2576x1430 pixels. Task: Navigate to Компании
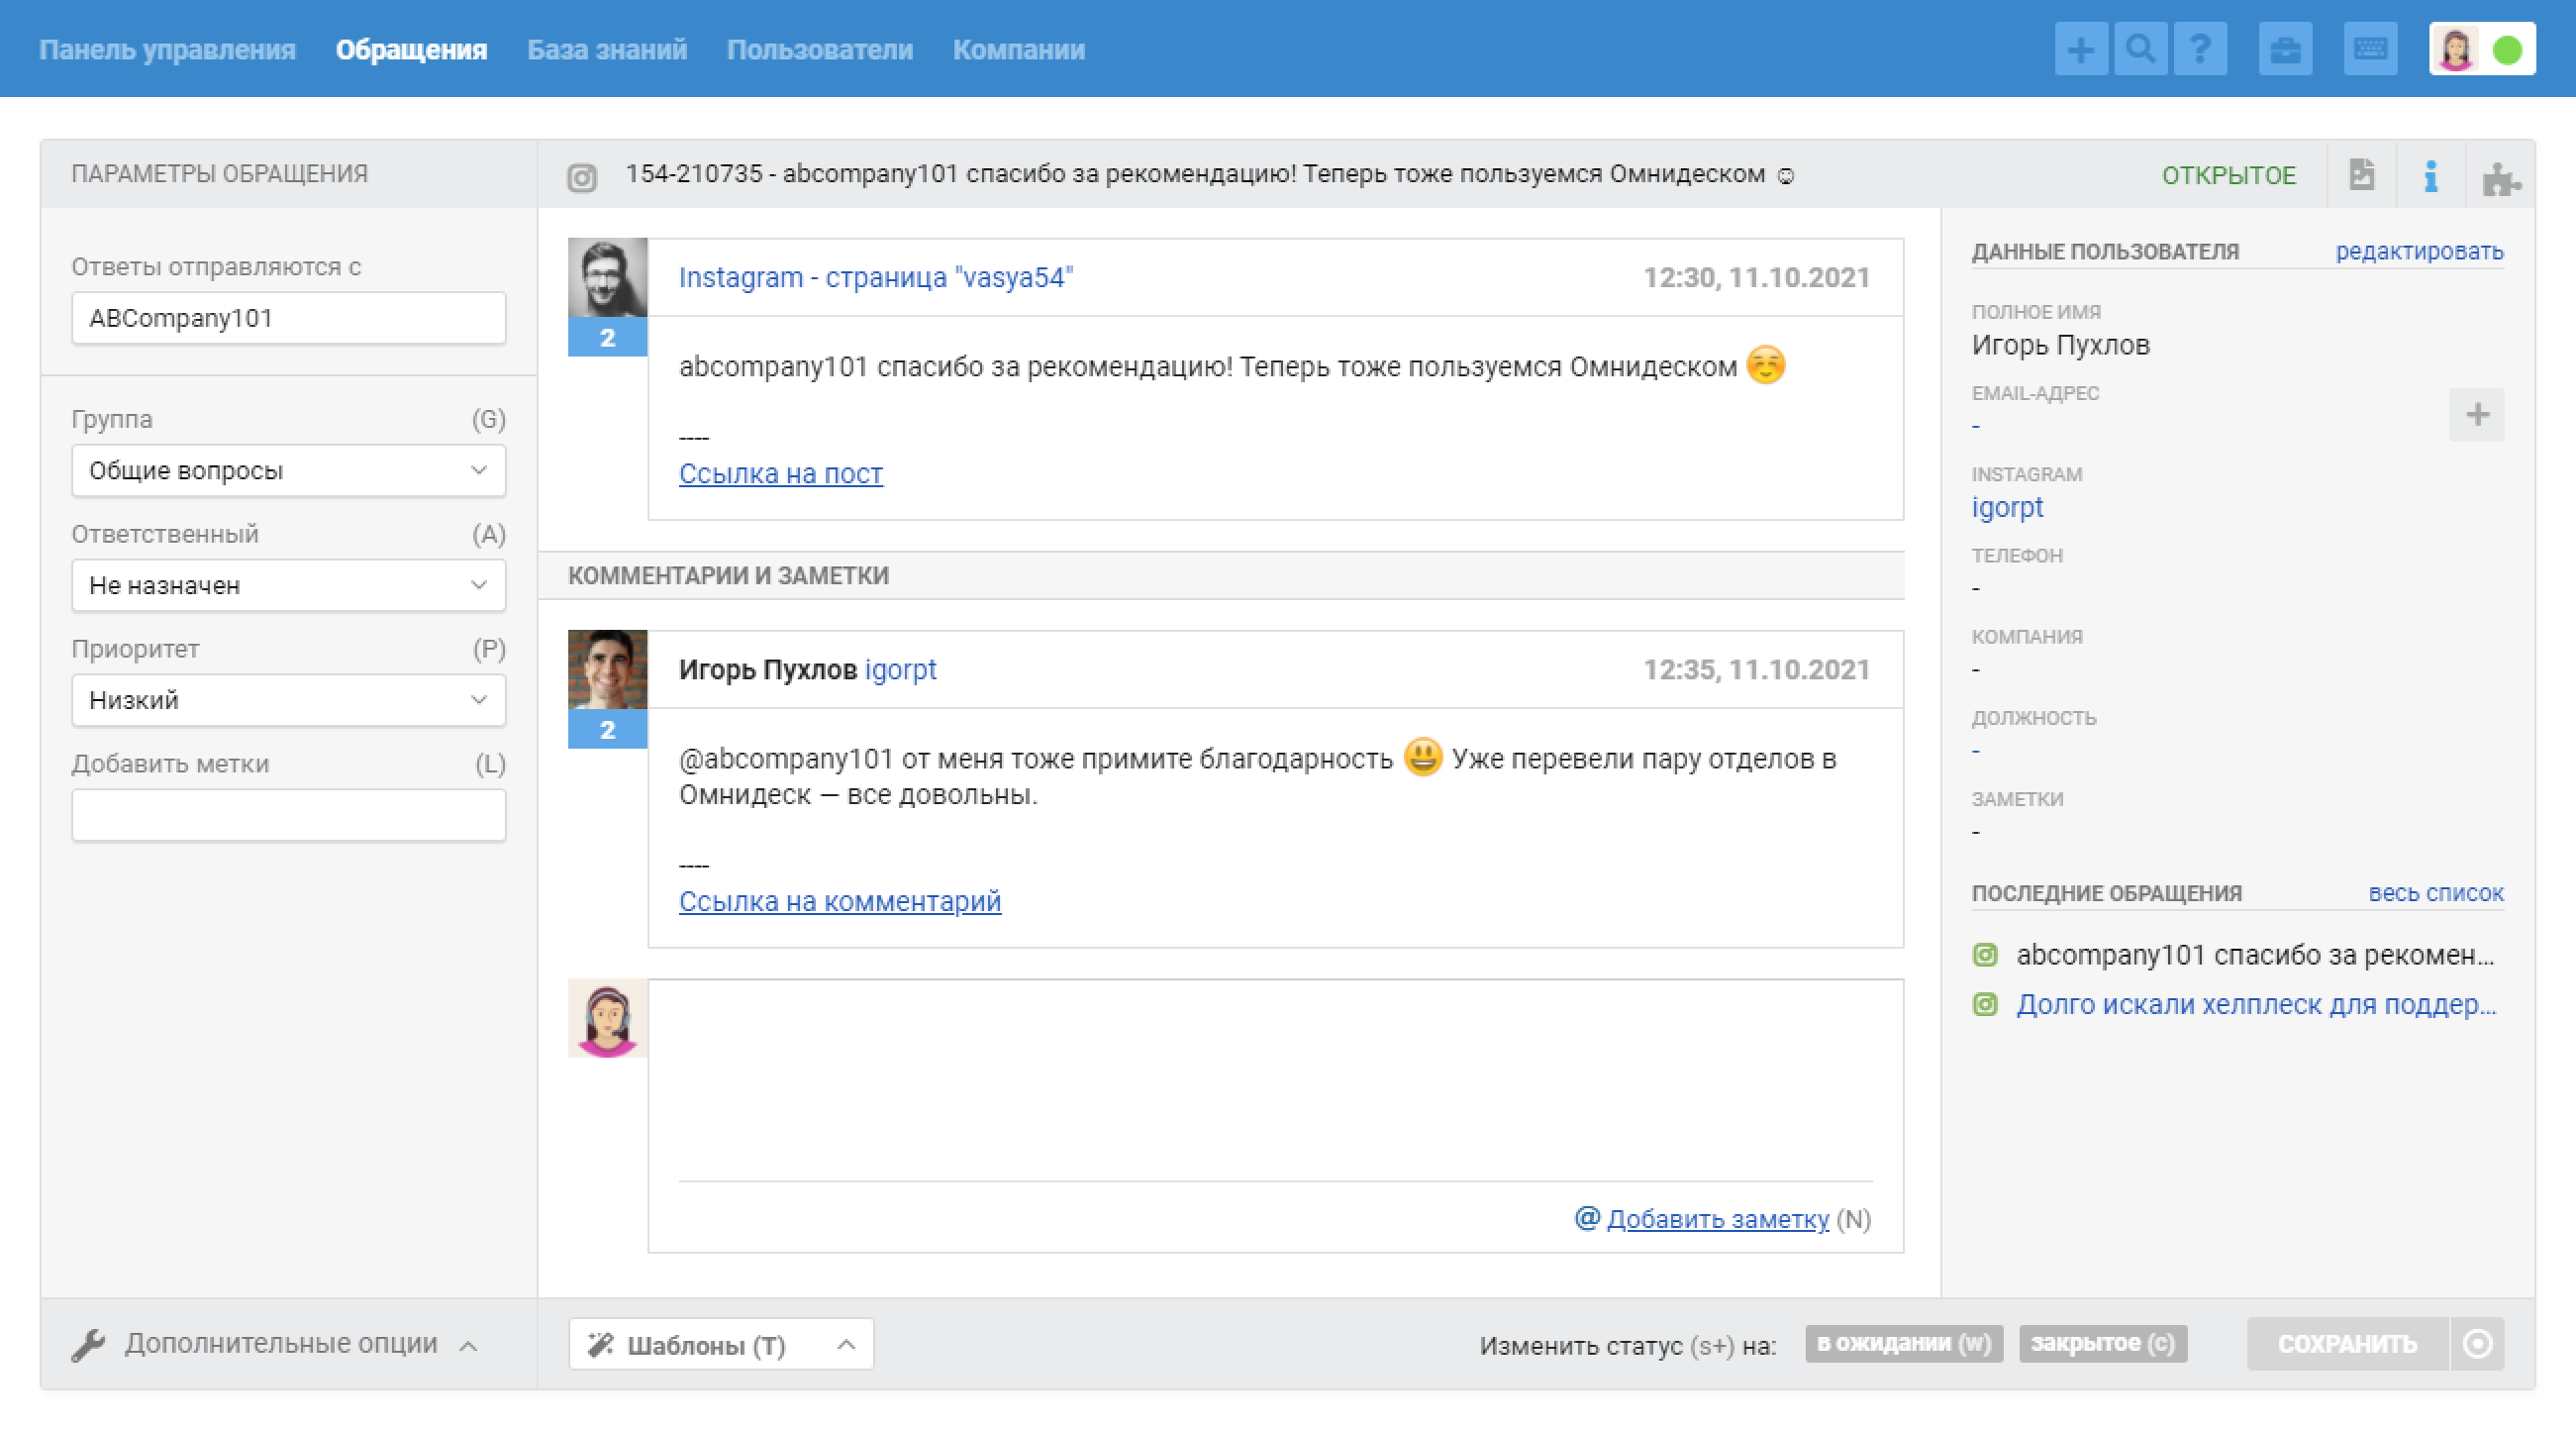tap(1018, 49)
